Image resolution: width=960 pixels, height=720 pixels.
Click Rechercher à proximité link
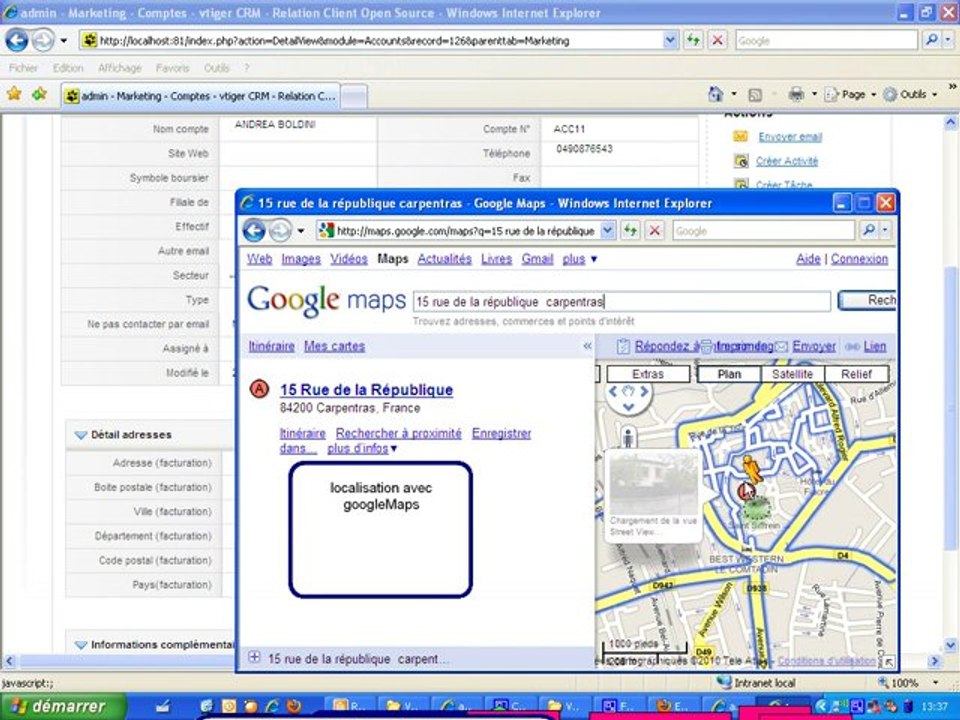[399, 433]
